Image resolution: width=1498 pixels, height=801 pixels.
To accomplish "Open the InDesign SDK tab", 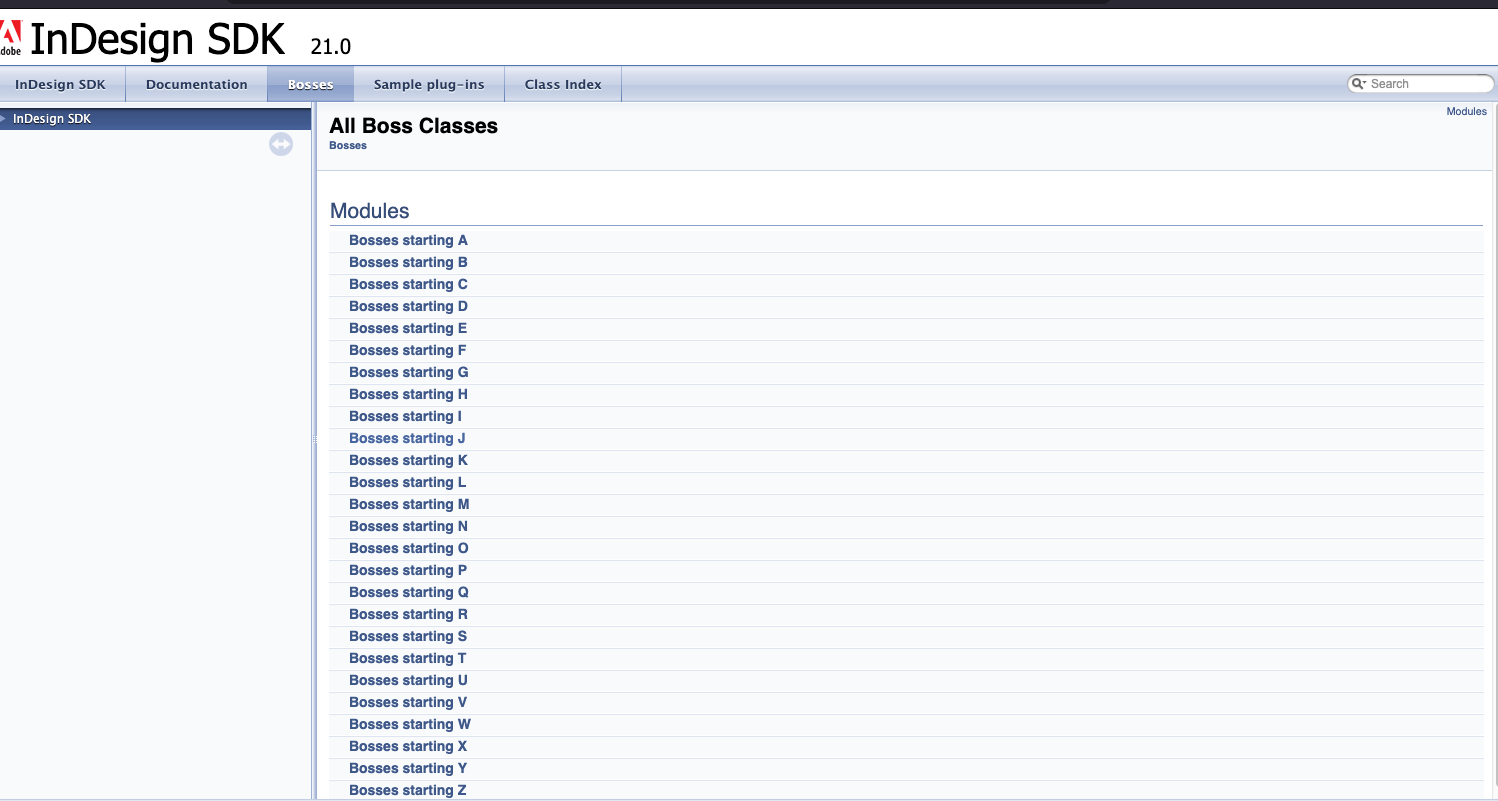I will click(60, 85).
